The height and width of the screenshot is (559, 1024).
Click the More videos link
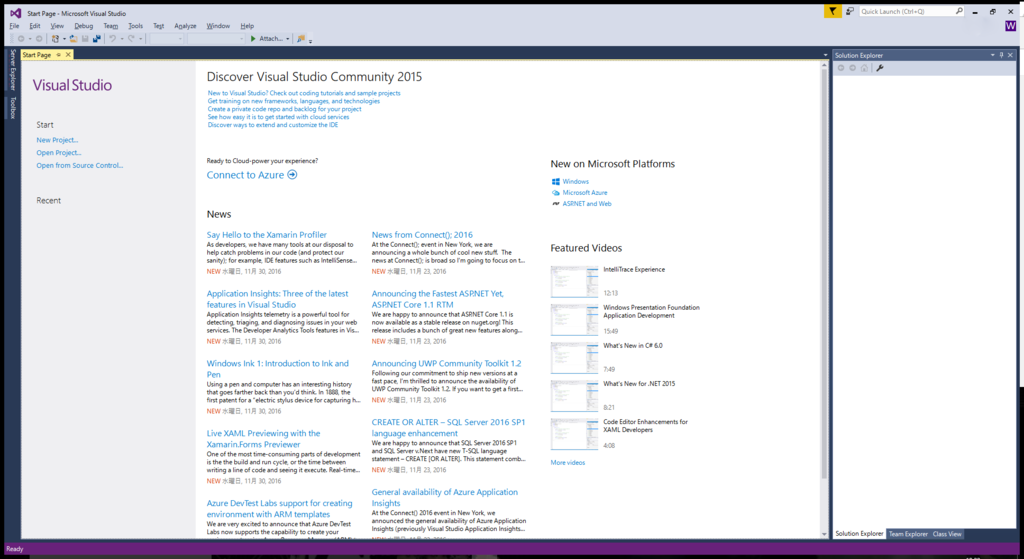(x=568, y=462)
